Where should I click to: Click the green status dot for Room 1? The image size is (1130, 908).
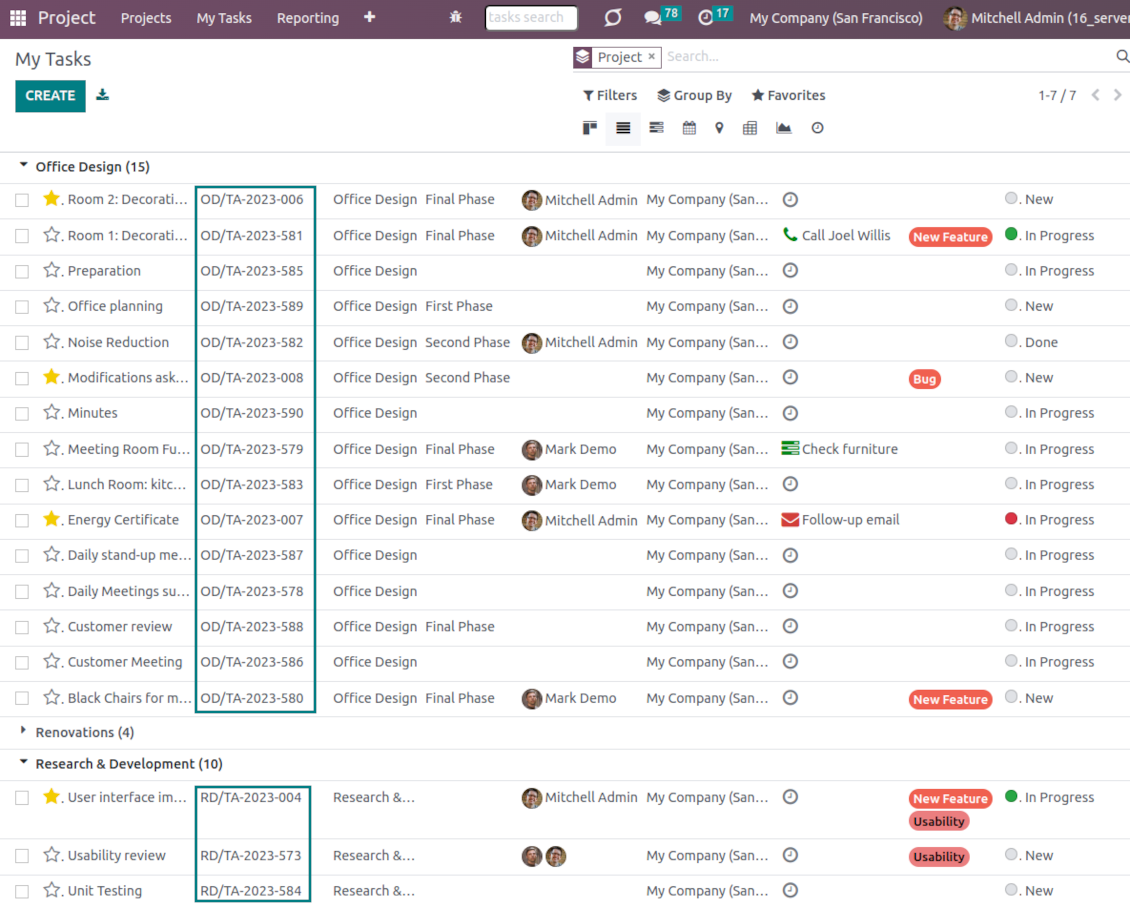pyautogui.click(x=1011, y=234)
